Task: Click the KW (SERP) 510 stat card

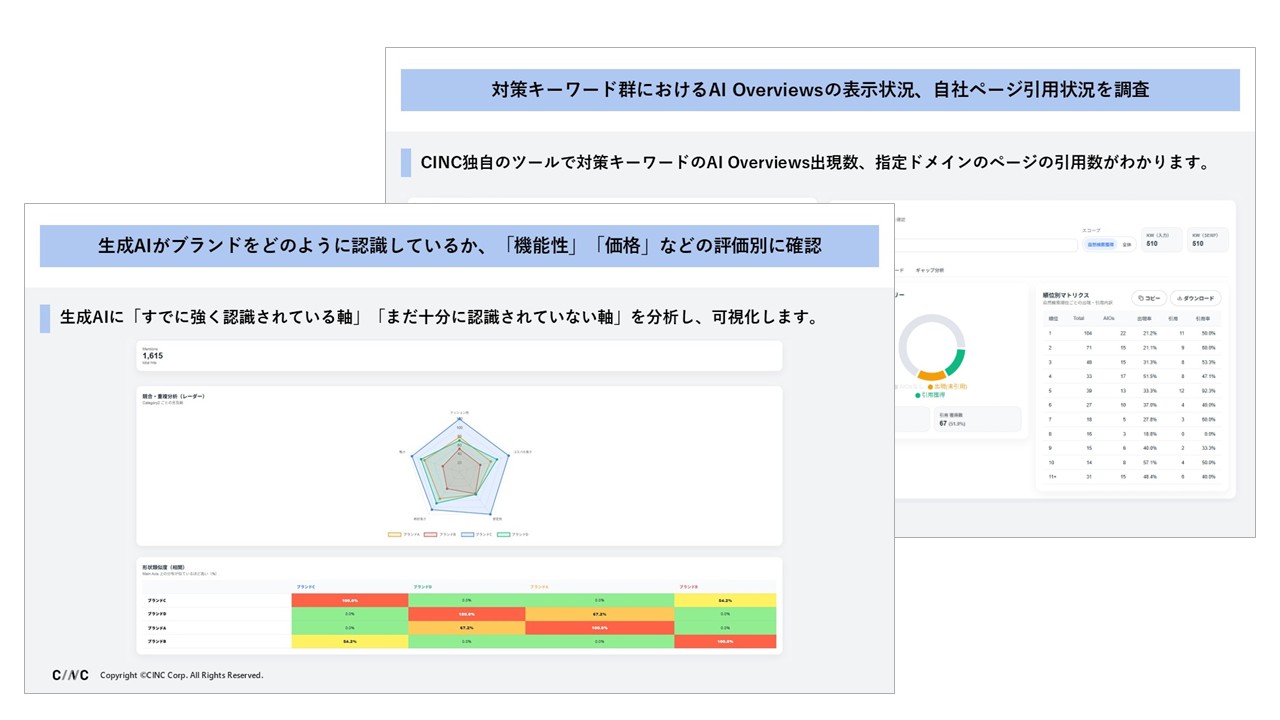Action: coord(1207,240)
